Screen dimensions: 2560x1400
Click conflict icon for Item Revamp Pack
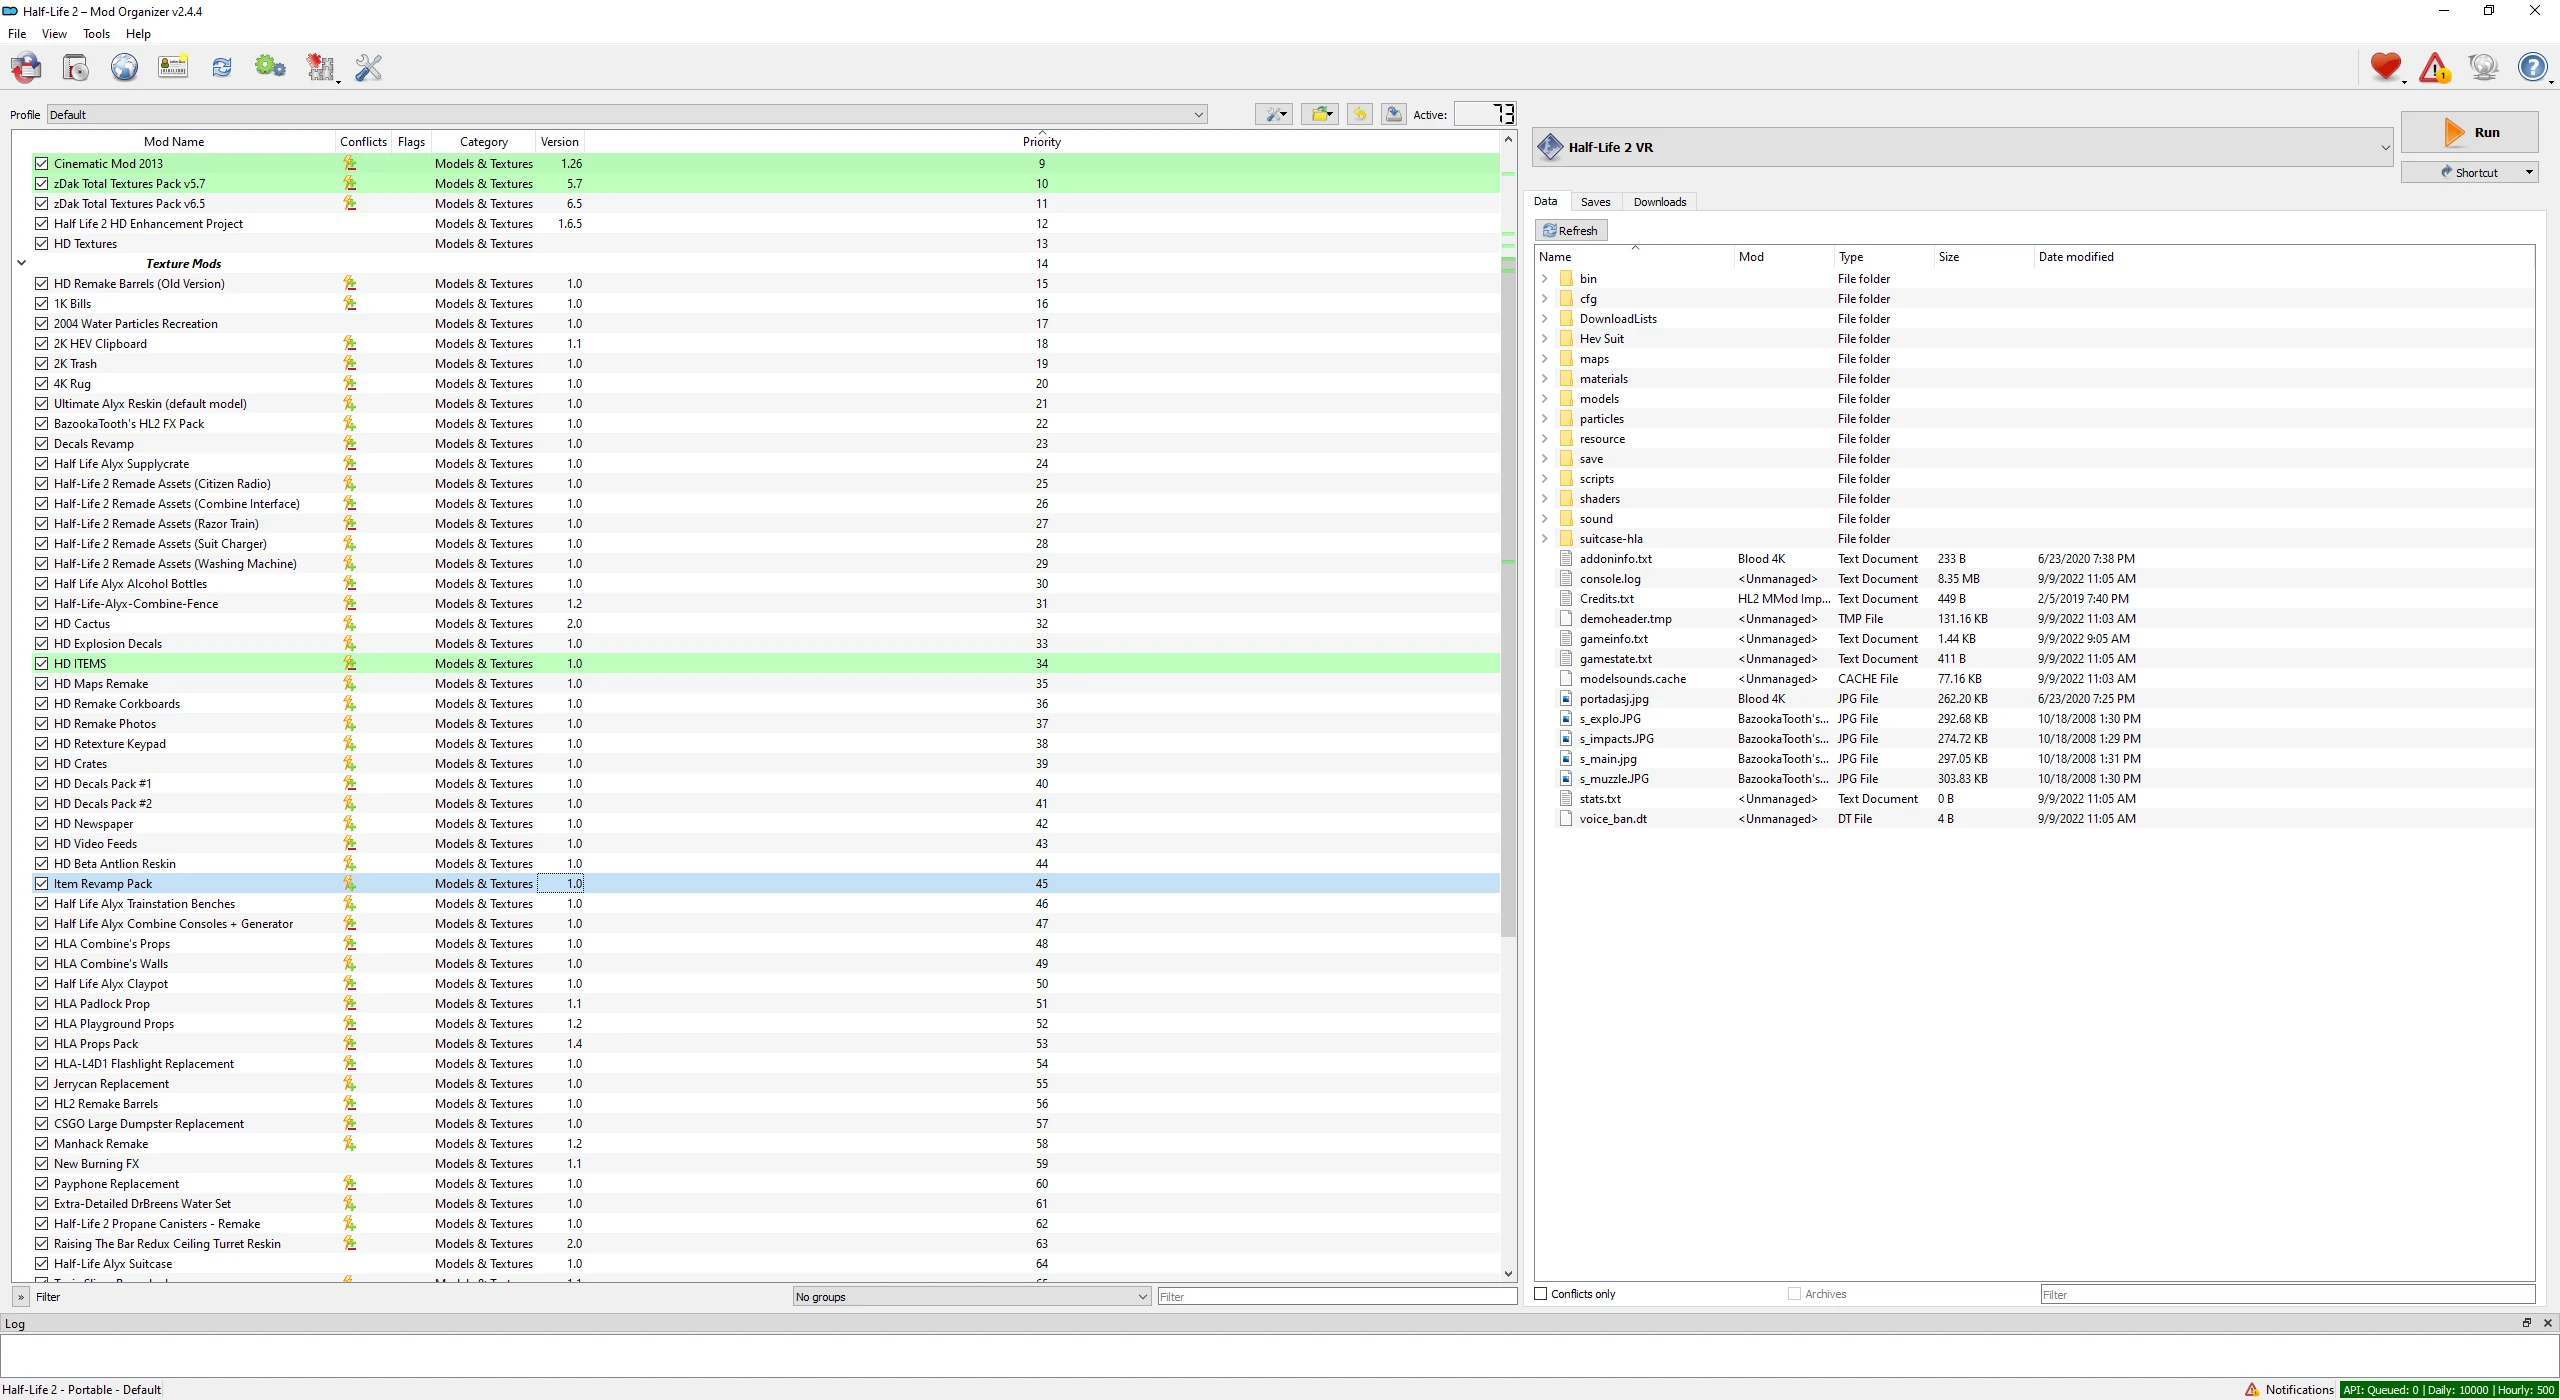coord(350,884)
